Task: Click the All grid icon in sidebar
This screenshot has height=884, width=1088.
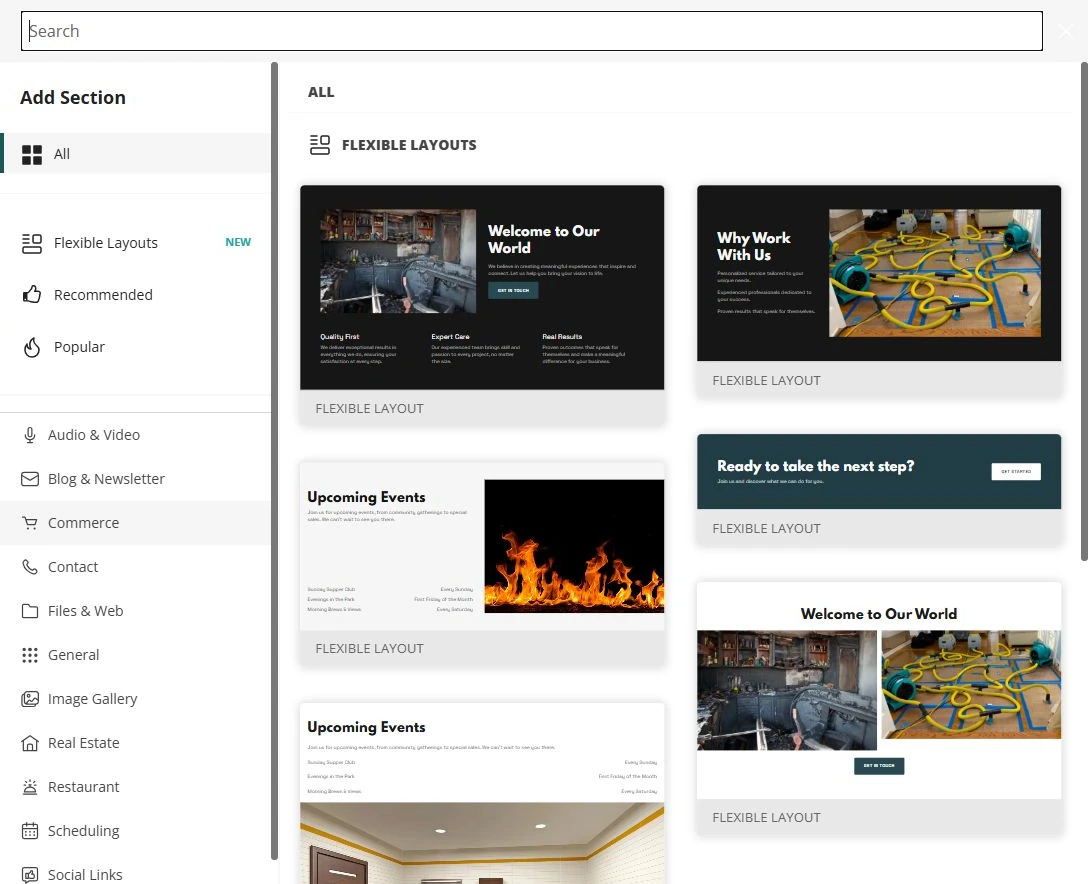Action: pyautogui.click(x=32, y=155)
